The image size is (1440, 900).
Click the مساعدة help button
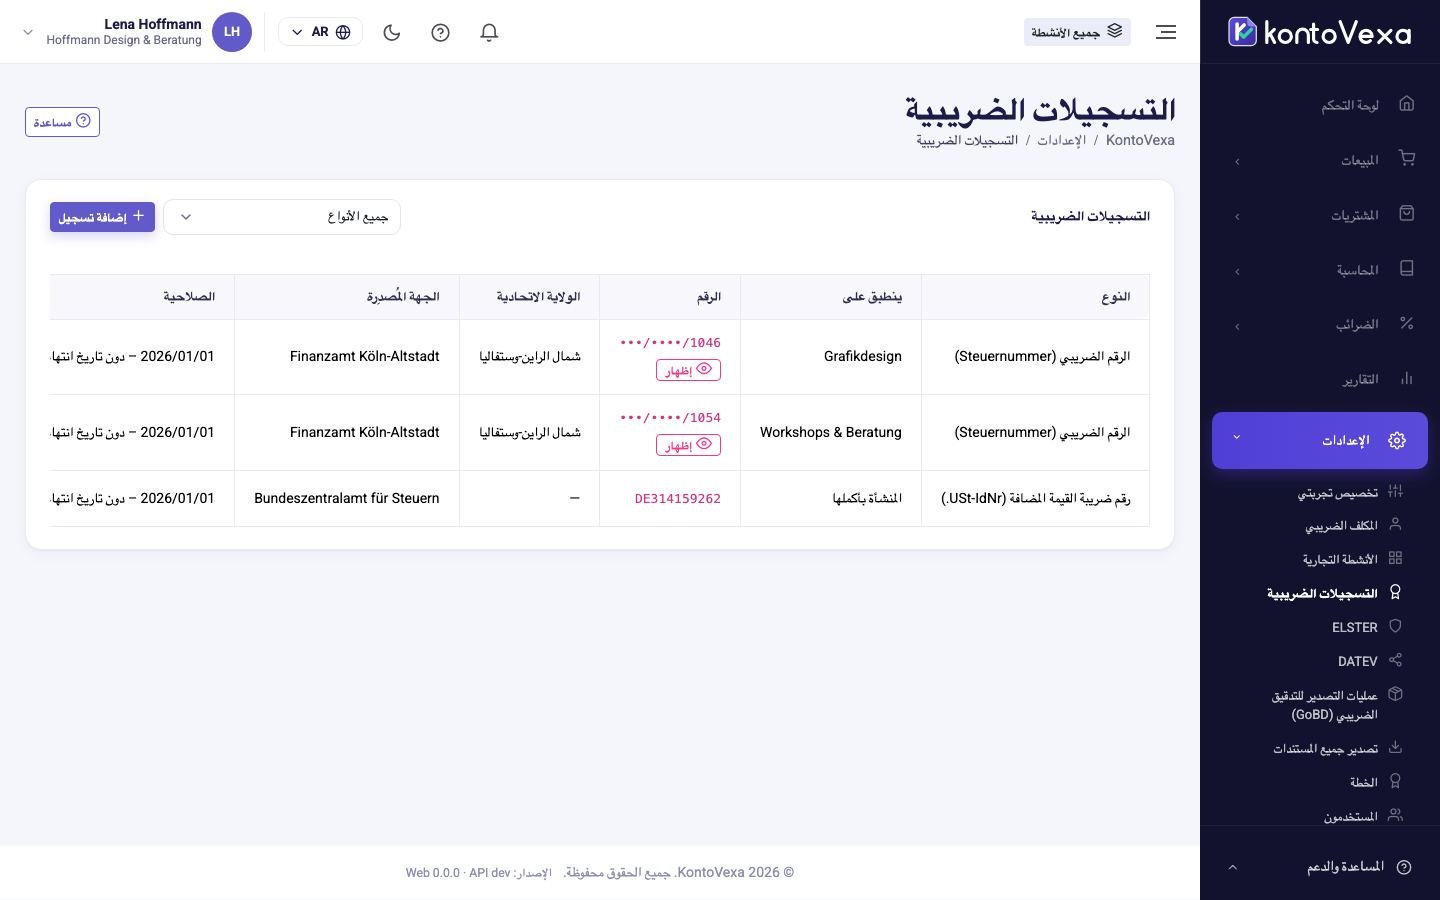62,122
